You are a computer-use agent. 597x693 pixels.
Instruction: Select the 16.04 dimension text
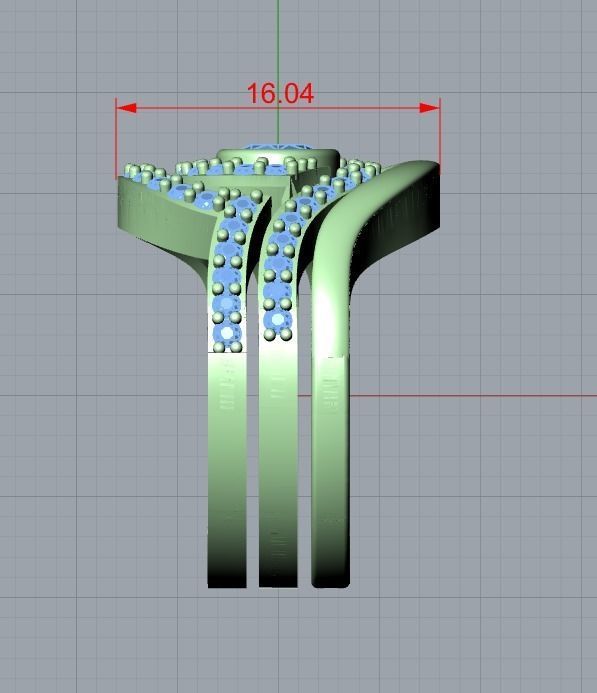pyautogui.click(x=280, y=94)
